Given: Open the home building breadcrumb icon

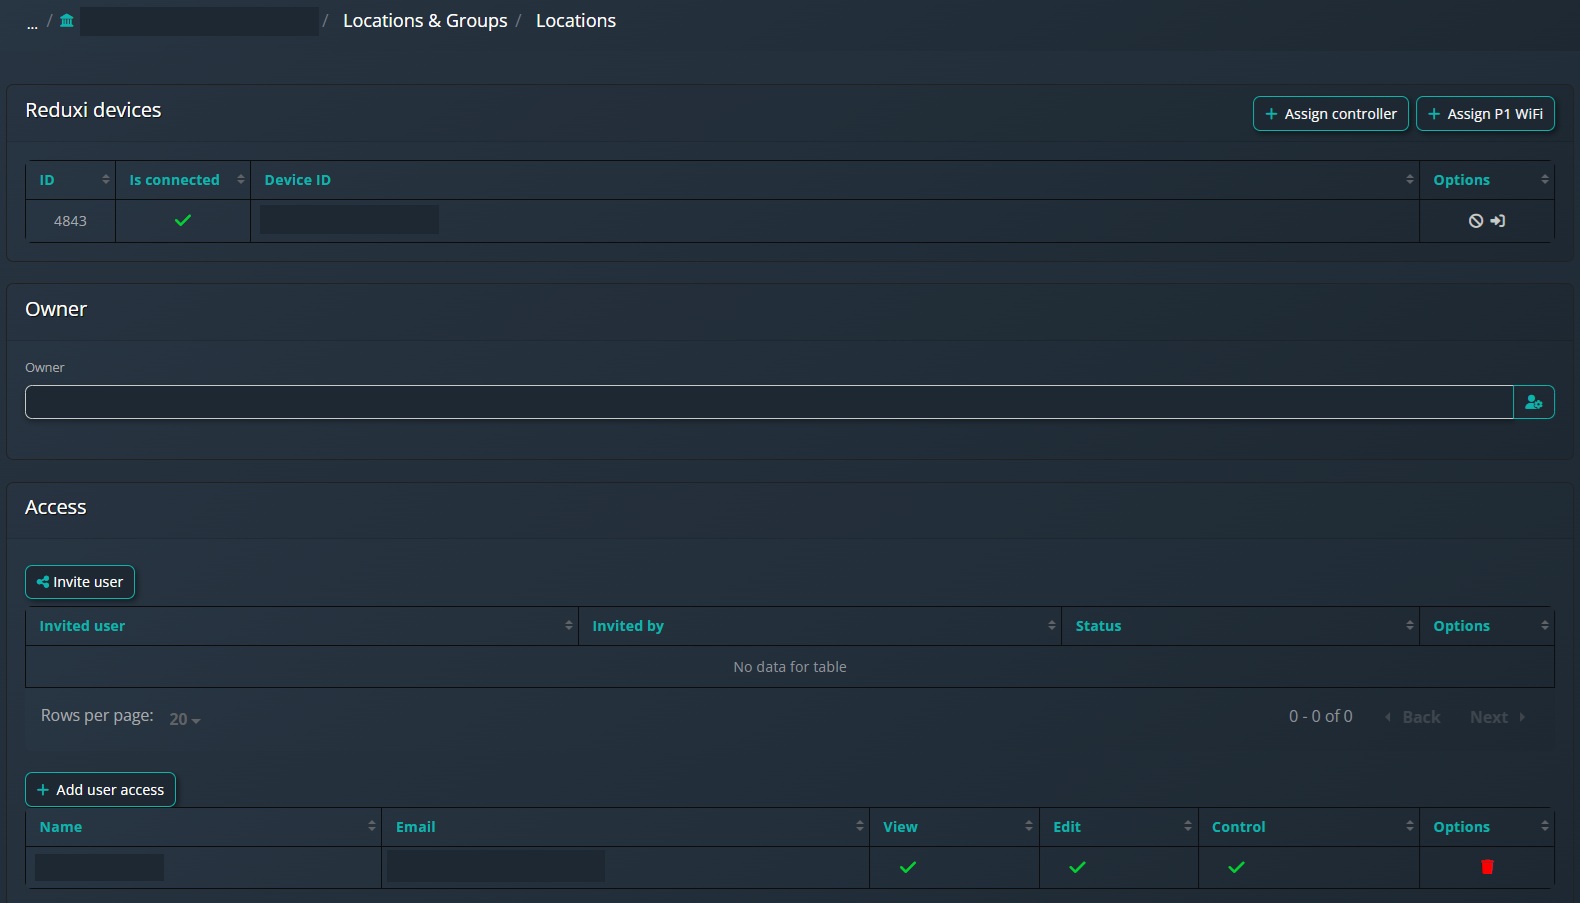Looking at the screenshot, I should click(67, 21).
